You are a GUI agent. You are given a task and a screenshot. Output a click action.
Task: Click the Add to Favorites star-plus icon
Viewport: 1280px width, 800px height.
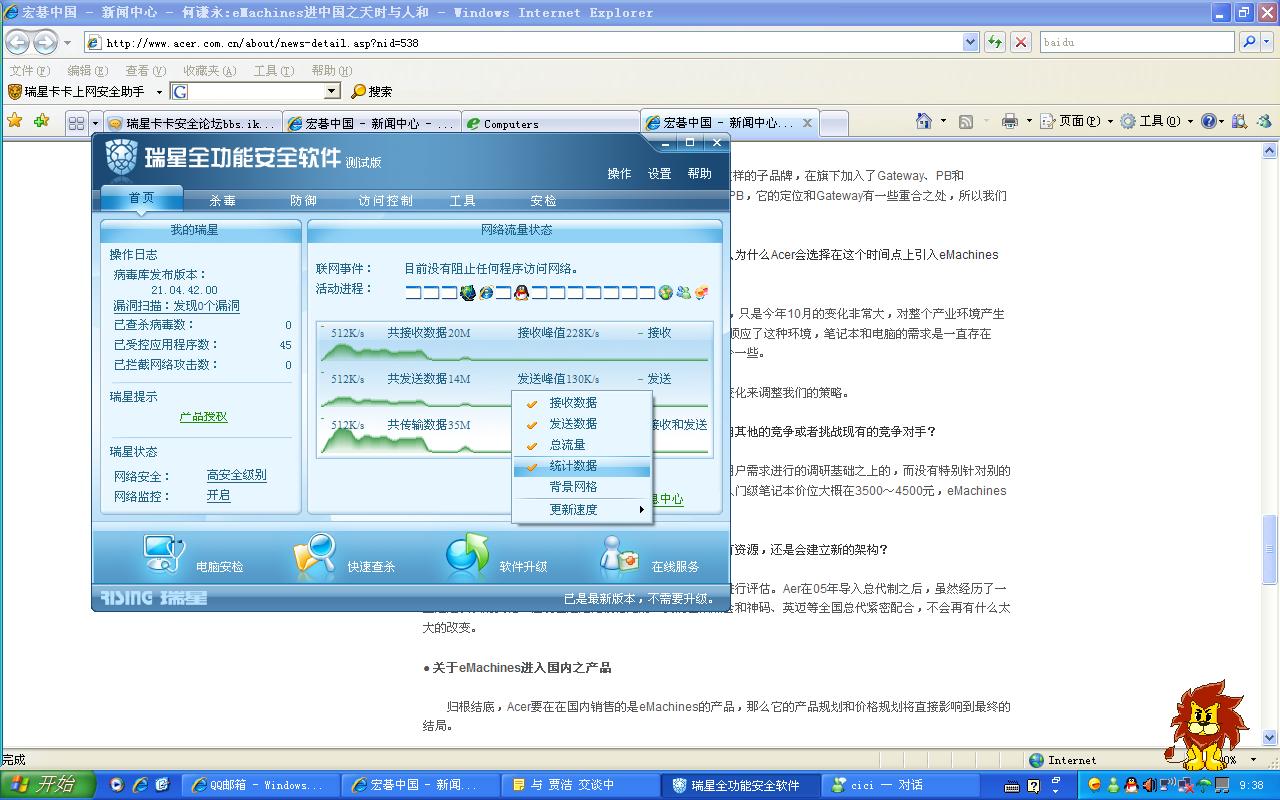[41, 121]
